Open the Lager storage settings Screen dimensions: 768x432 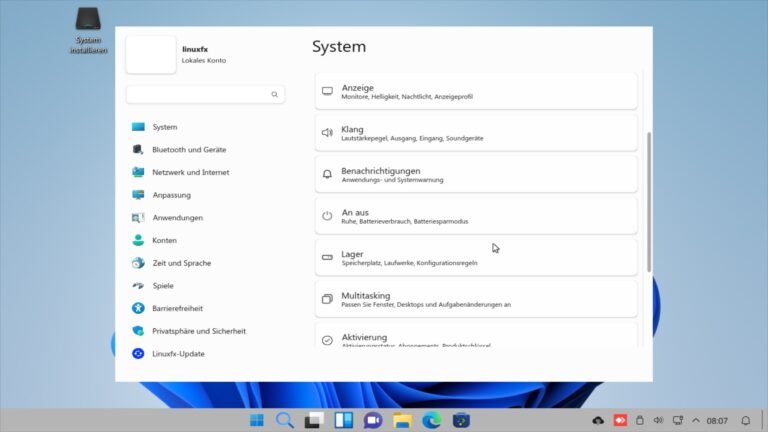475,258
